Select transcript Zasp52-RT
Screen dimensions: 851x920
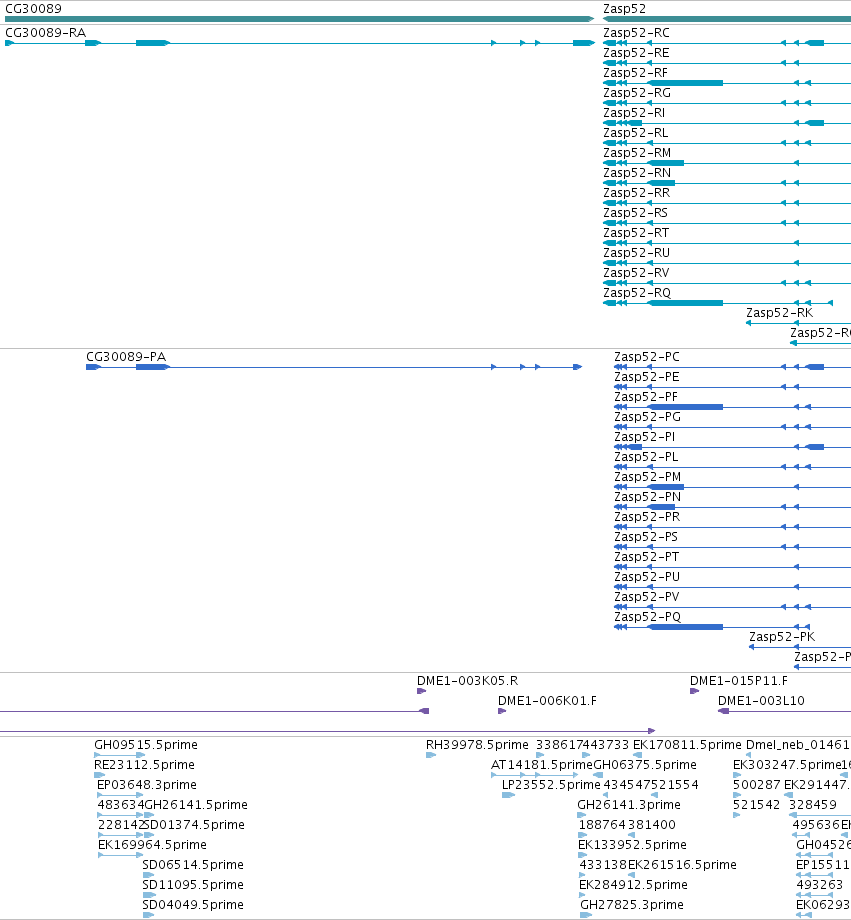pyautogui.click(x=636, y=232)
